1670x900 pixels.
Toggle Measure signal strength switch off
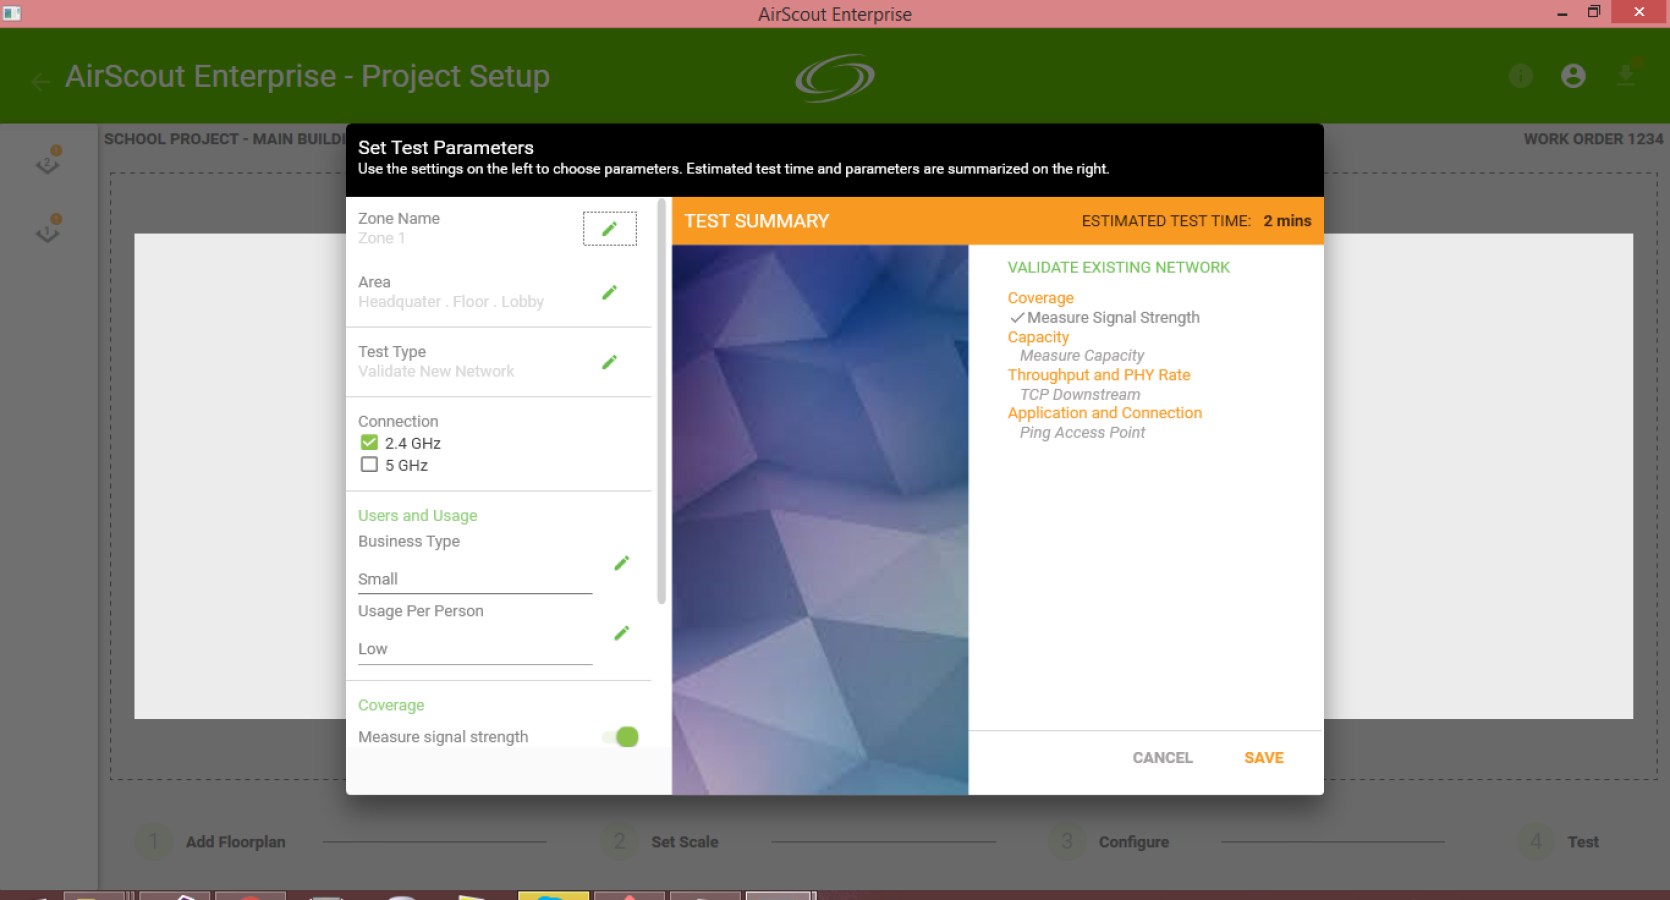tap(621, 737)
